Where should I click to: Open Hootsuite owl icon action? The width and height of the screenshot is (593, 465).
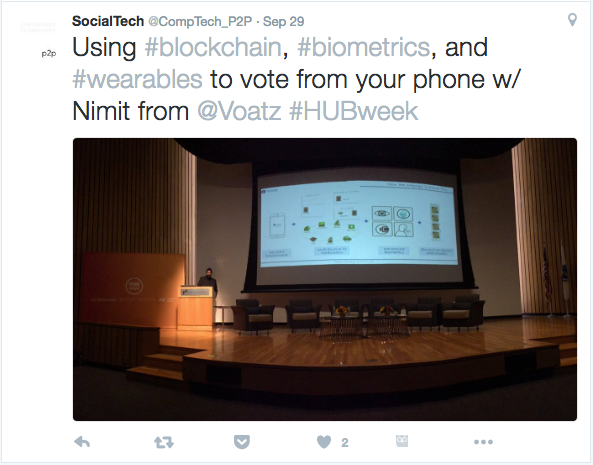pos(402,441)
